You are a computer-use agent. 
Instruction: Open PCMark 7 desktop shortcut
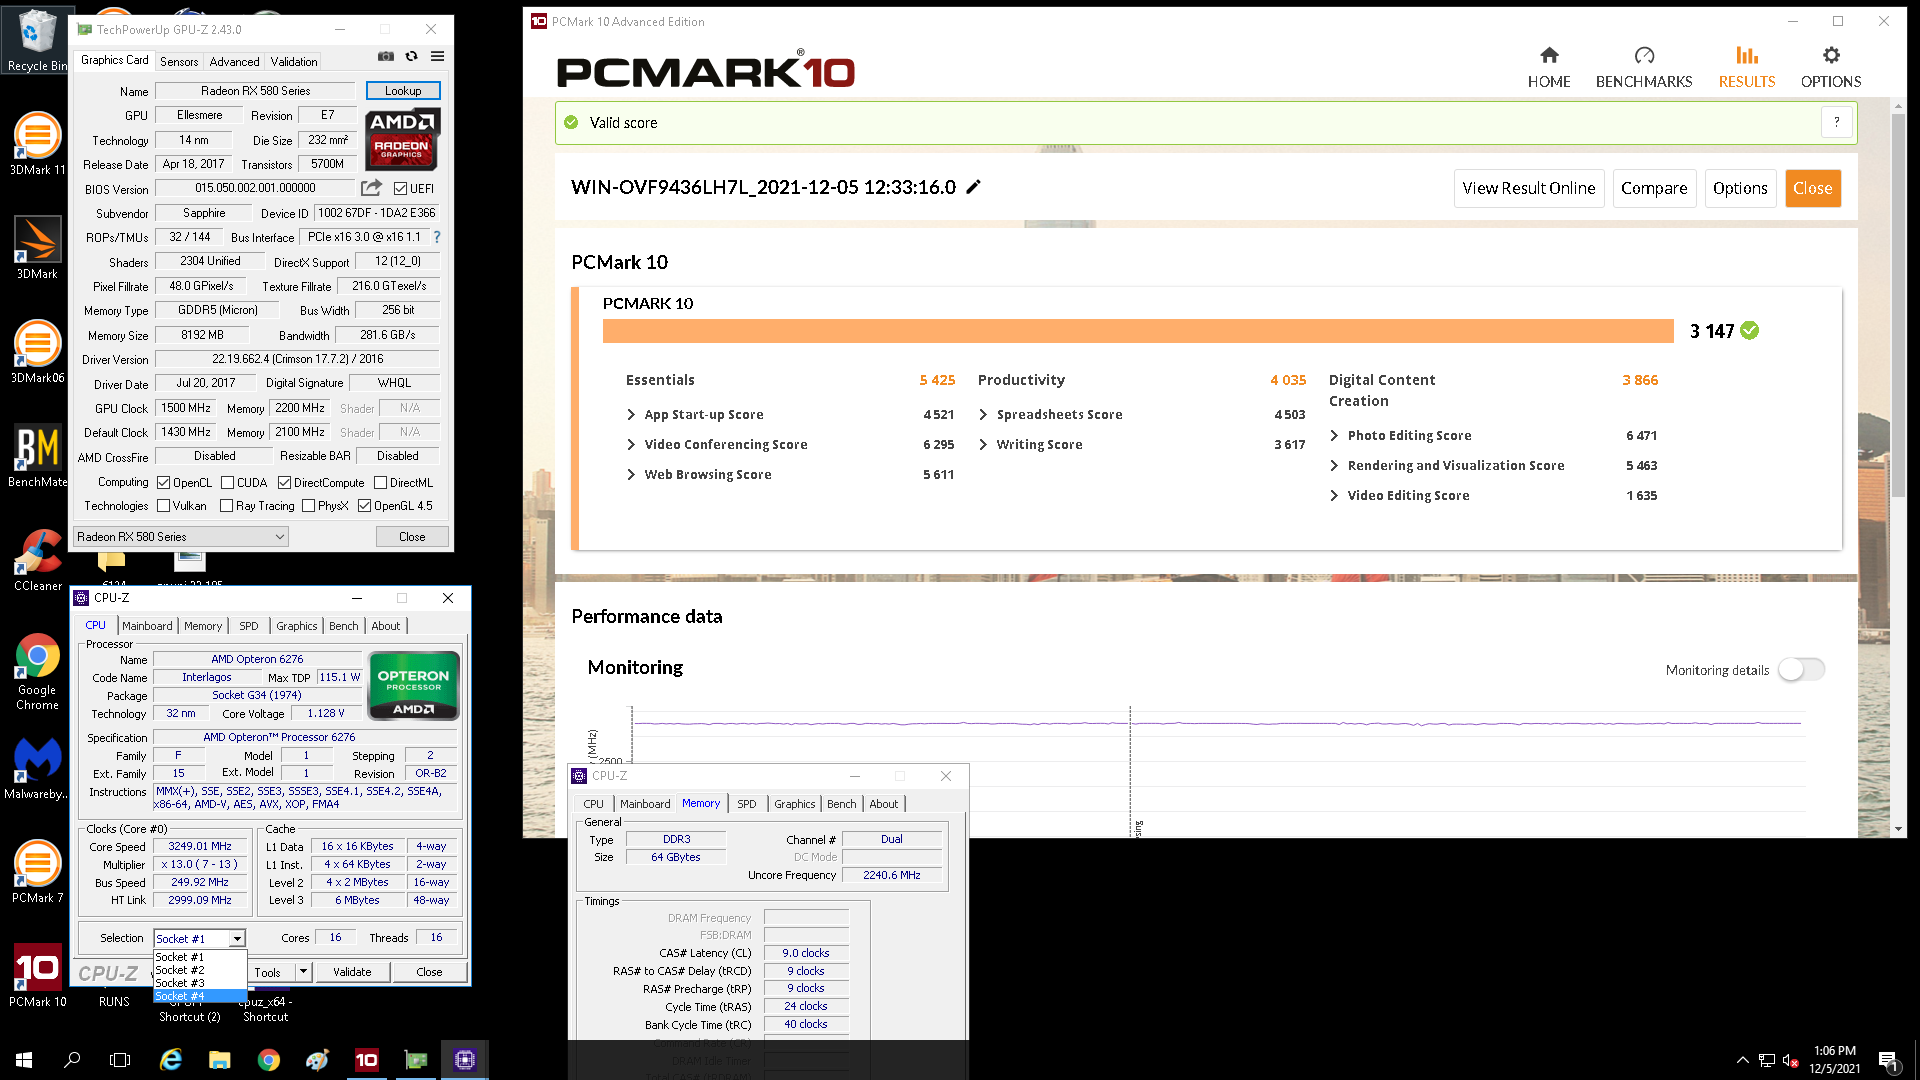(x=37, y=872)
